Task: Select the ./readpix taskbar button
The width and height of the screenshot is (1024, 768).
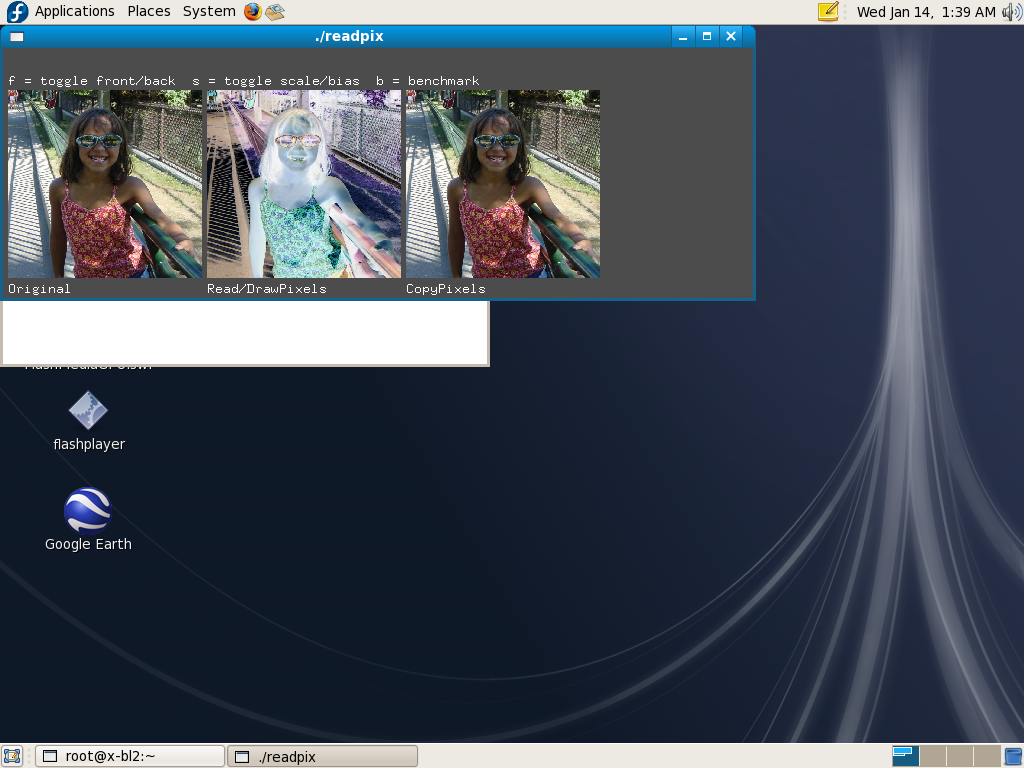Action: coord(322,756)
